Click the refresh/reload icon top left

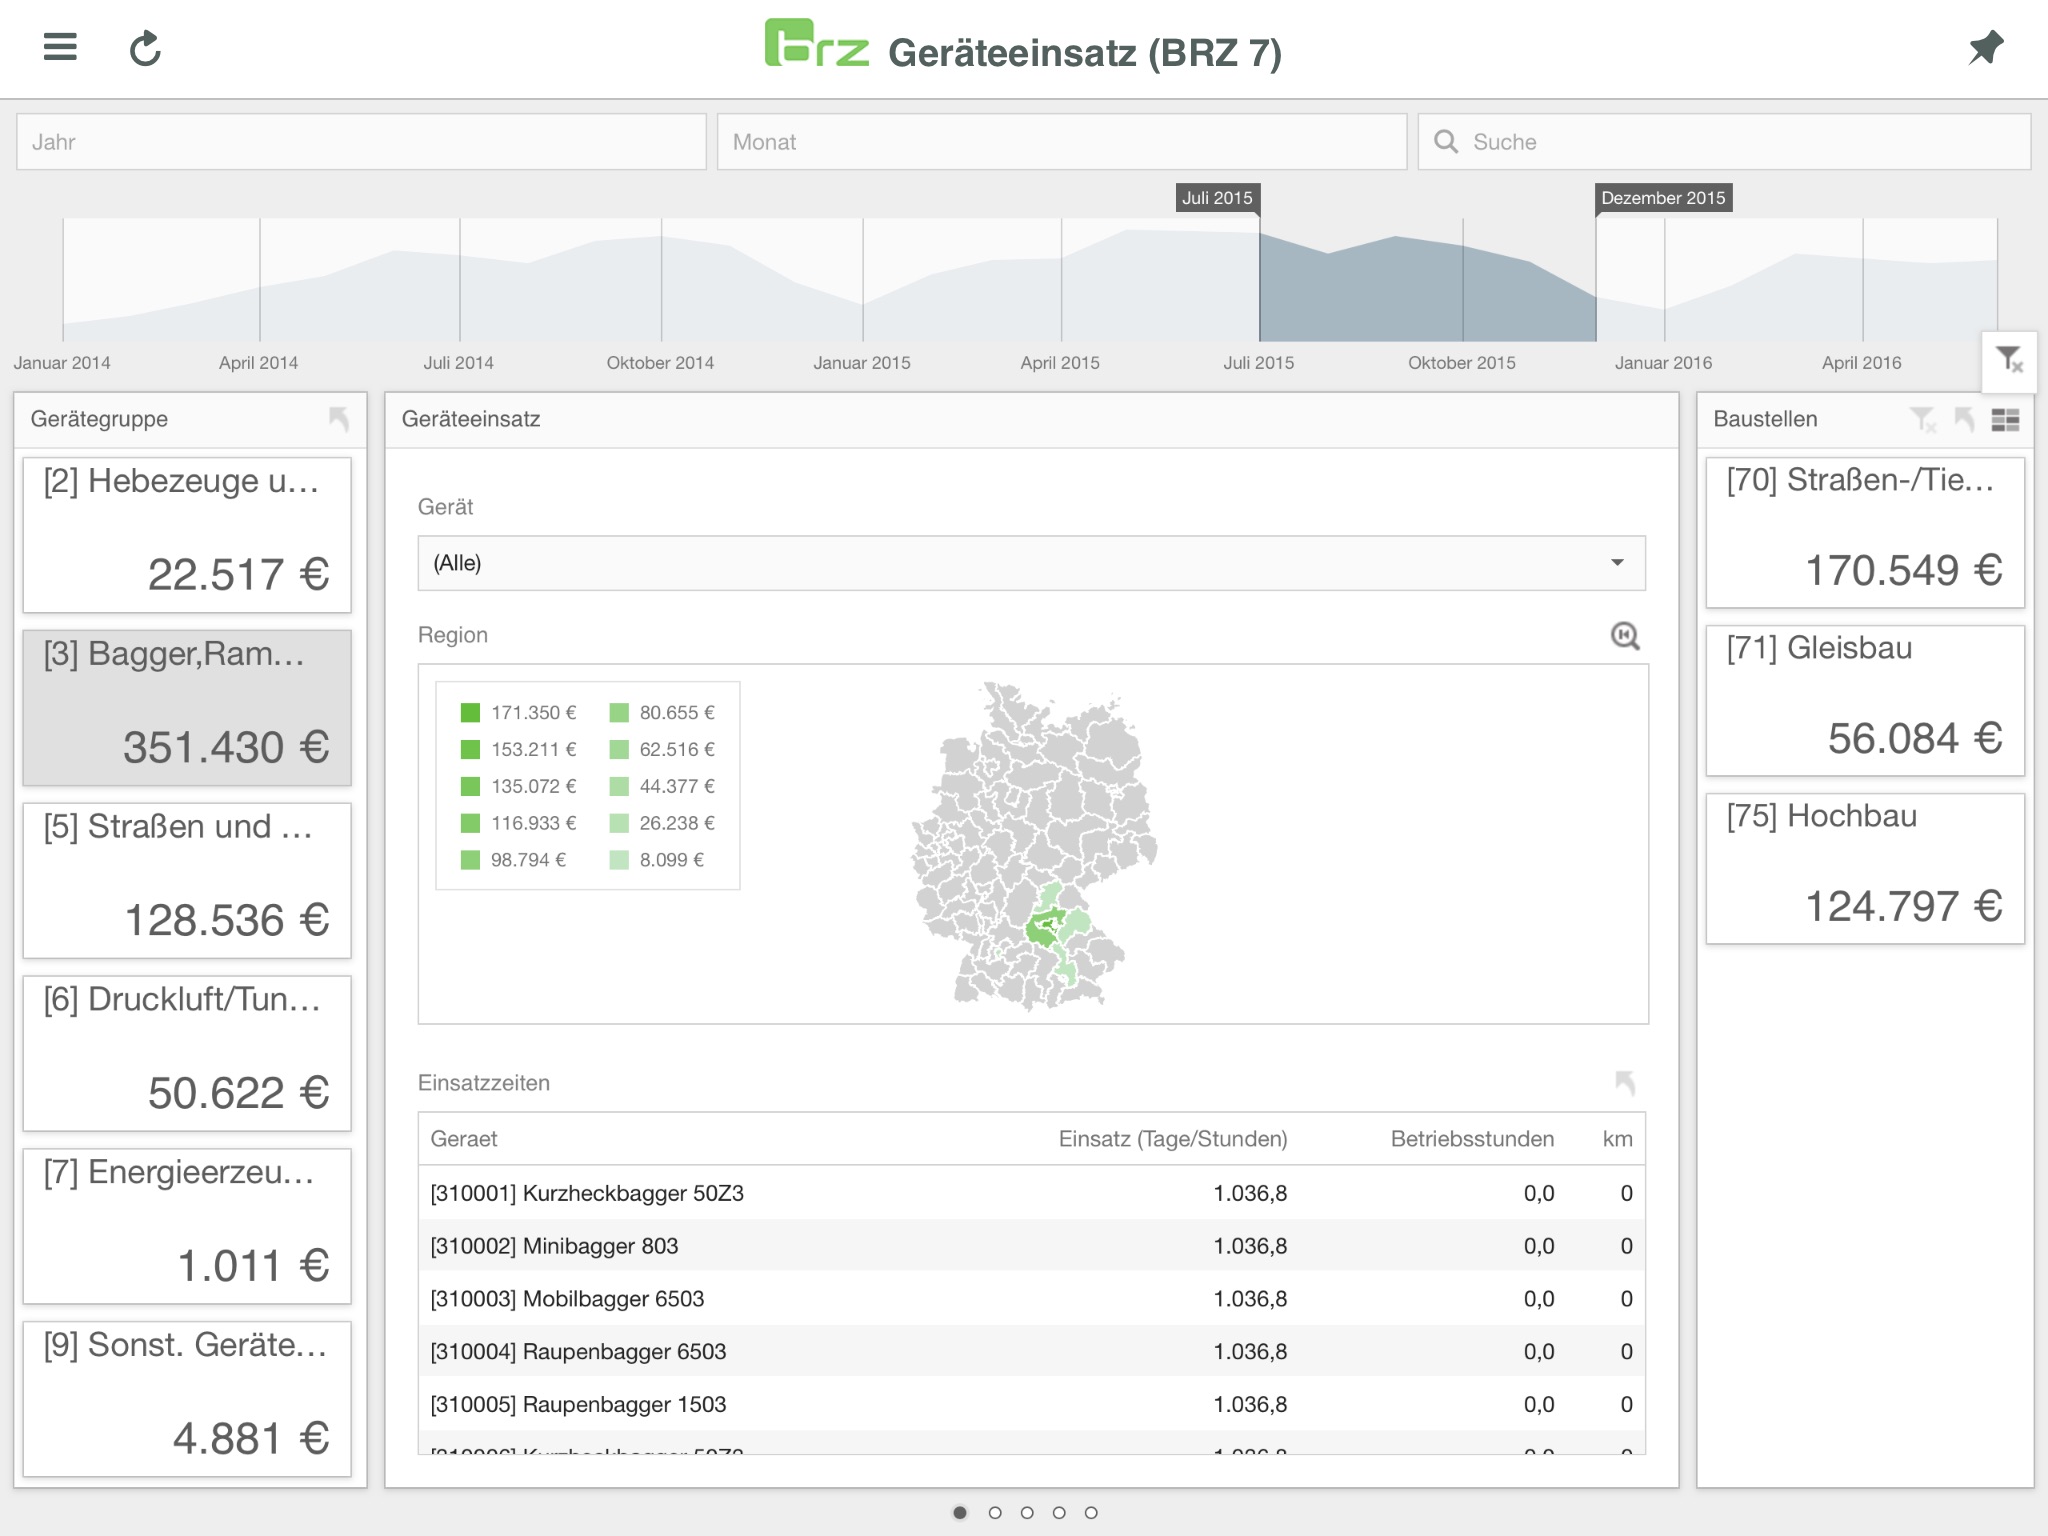(x=144, y=50)
